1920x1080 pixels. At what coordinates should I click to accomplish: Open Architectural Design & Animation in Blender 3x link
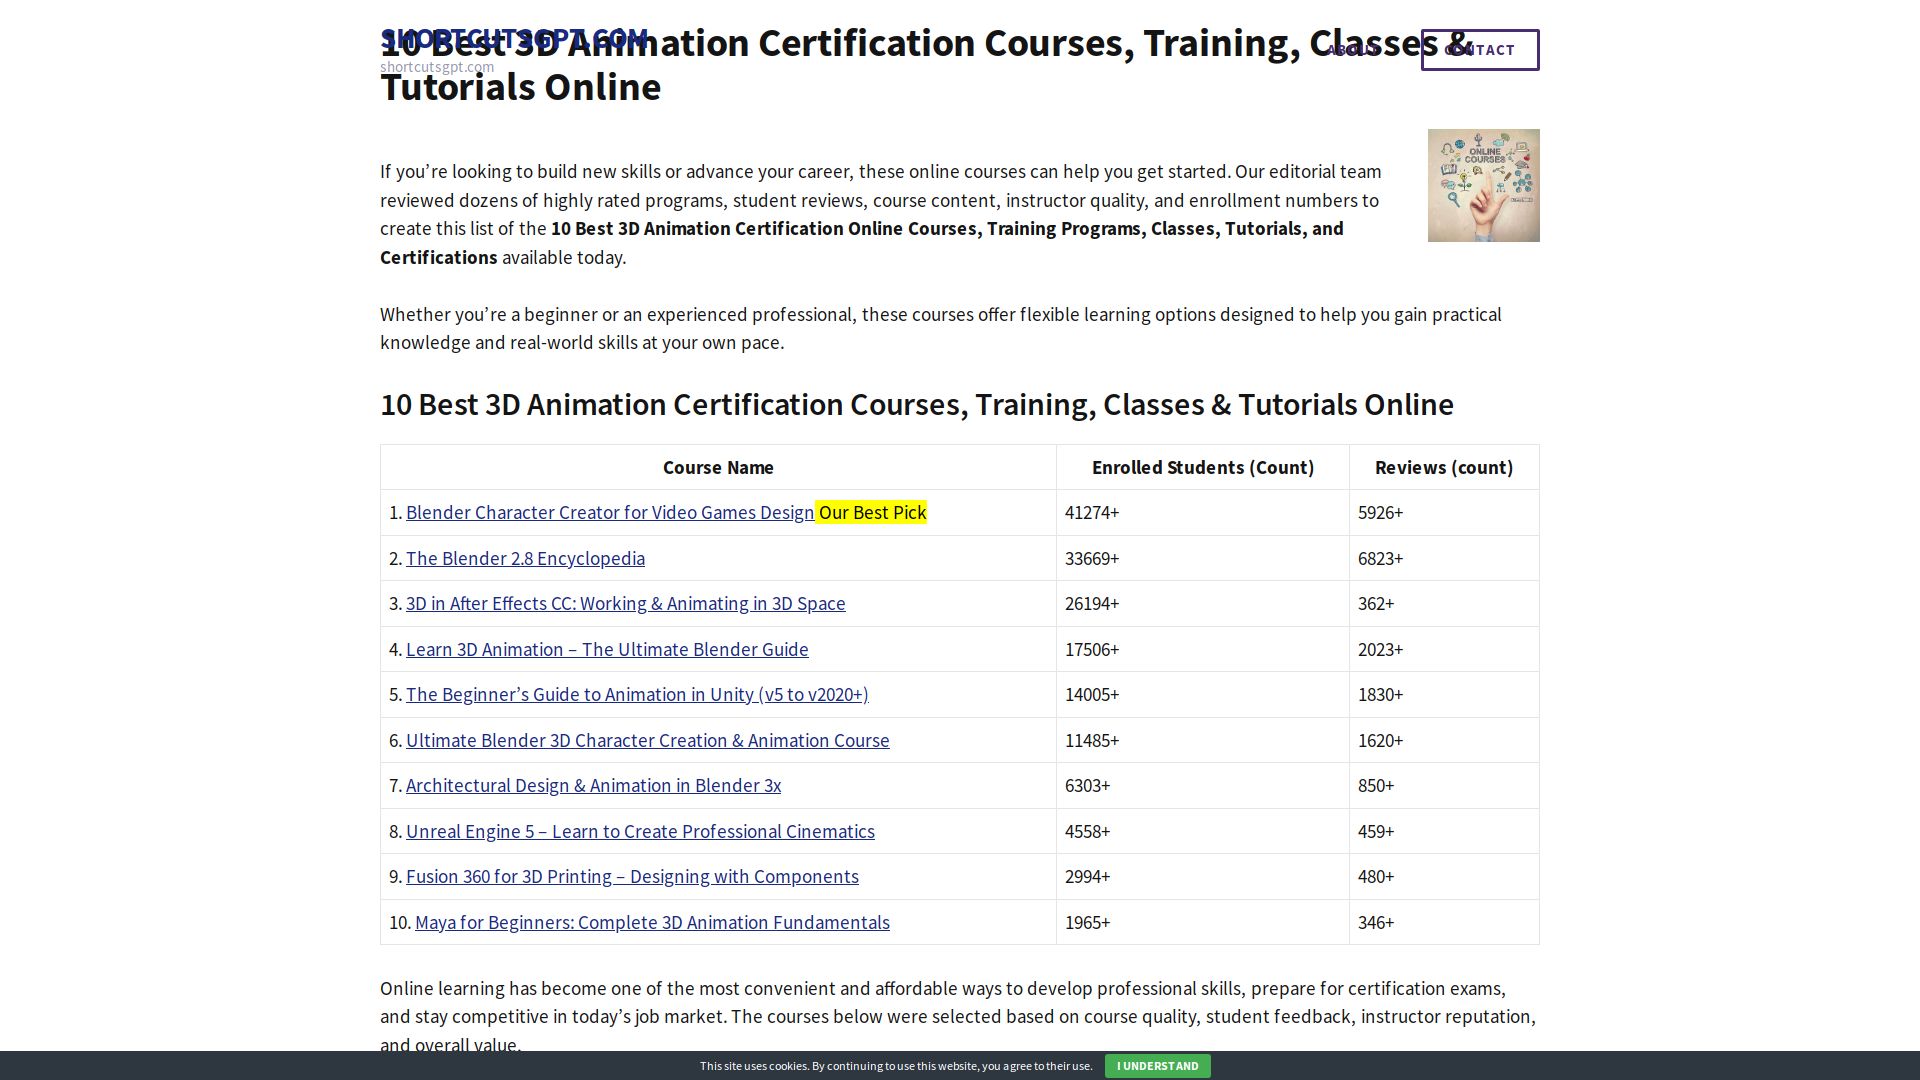(x=594, y=786)
